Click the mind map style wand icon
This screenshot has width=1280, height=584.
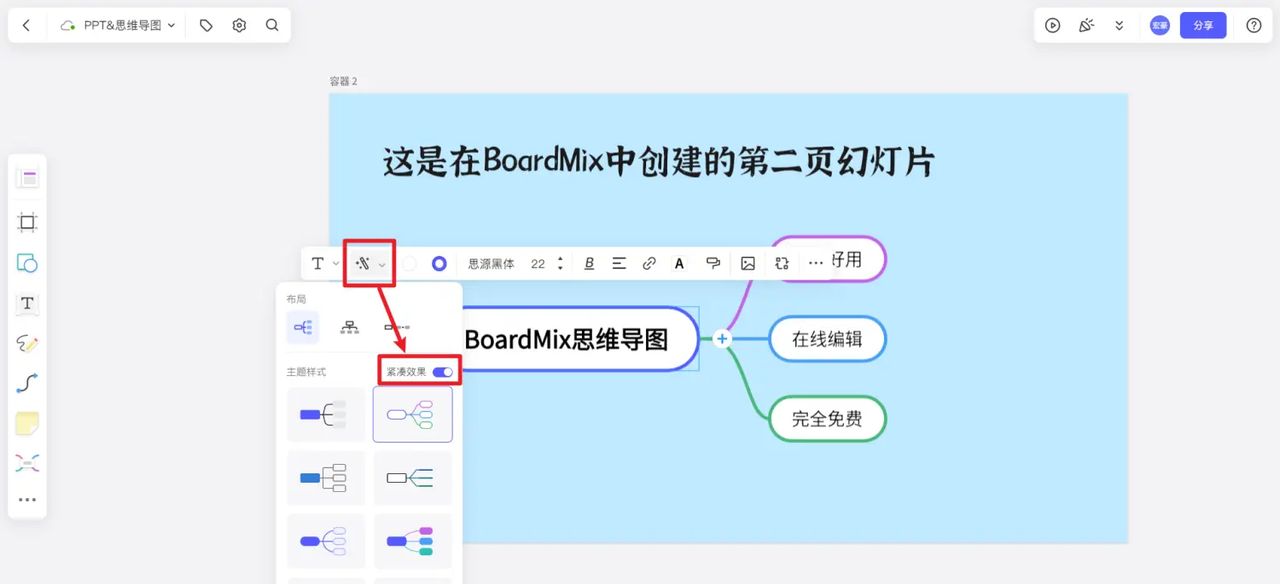(x=363, y=264)
